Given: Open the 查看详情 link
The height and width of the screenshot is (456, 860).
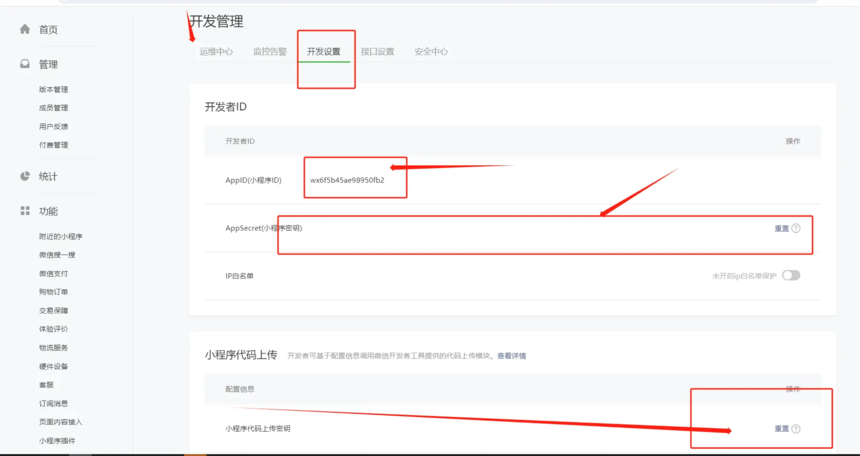Looking at the screenshot, I should click(x=511, y=356).
